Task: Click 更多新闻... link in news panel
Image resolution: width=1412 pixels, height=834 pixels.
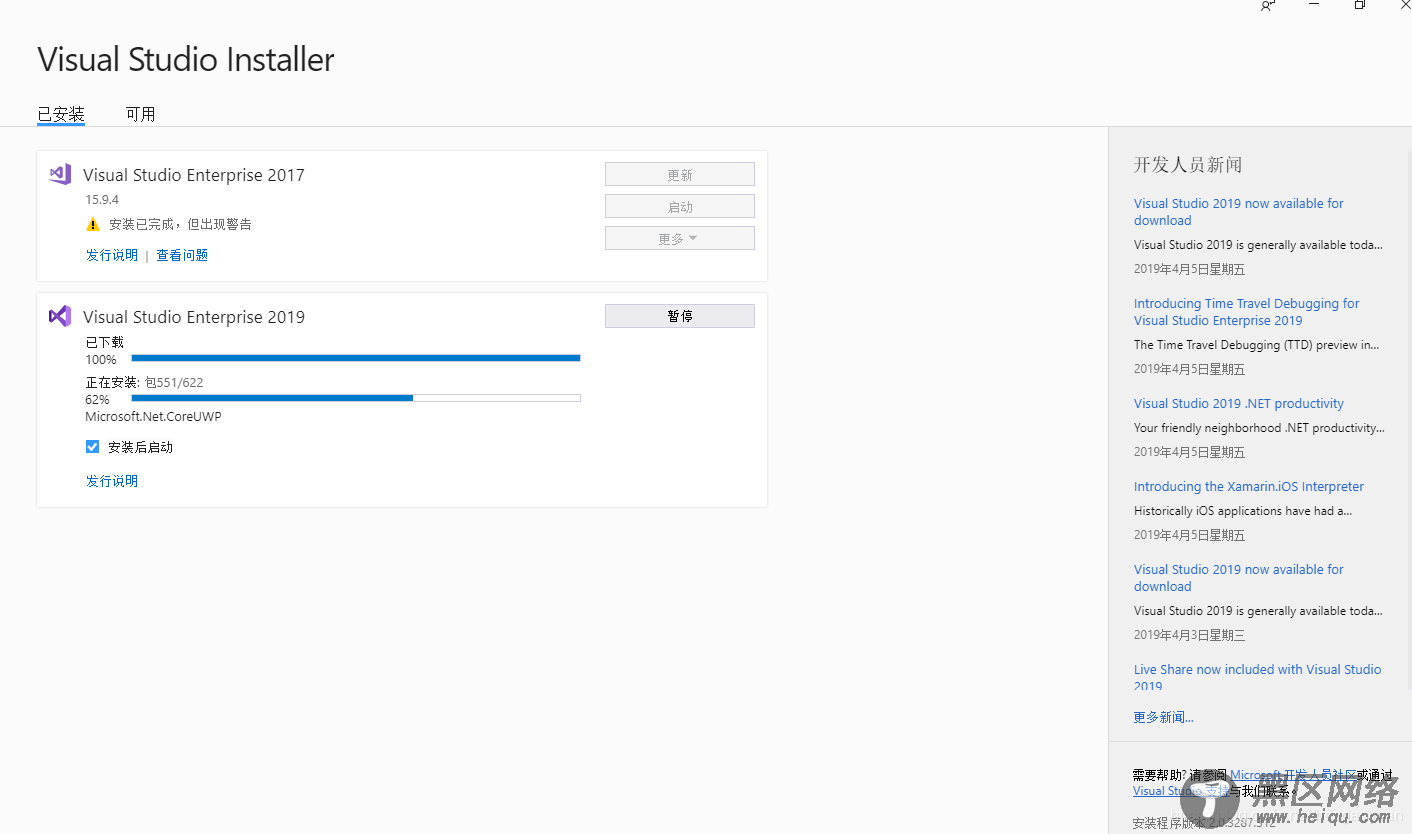Action: 1163,717
